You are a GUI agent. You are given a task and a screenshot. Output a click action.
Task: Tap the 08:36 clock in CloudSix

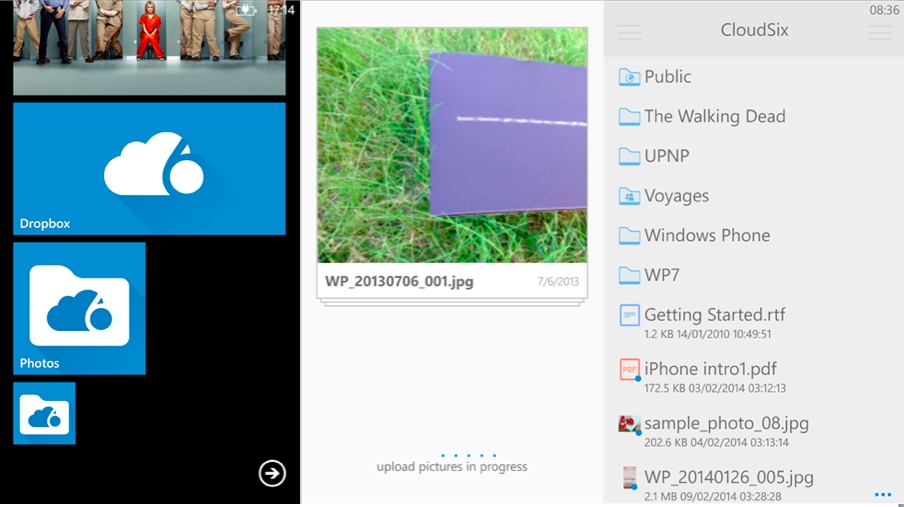[x=884, y=10]
